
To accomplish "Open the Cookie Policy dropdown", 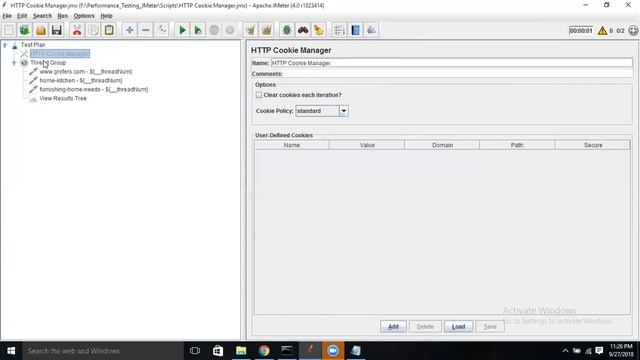I will [344, 111].
